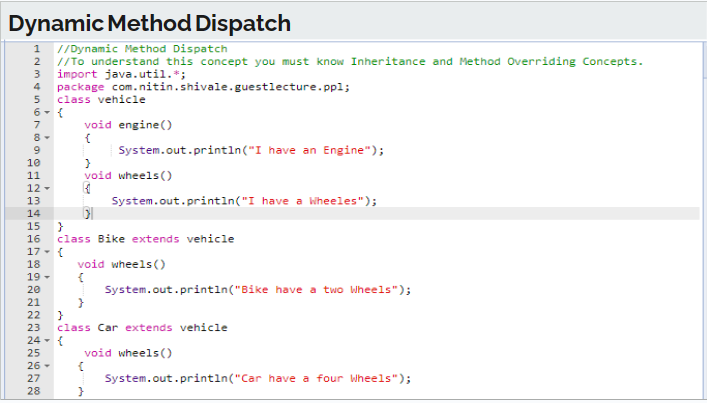The width and height of the screenshot is (707, 403).
Task: Click 'void wheels()' on line 25
Action: [x=128, y=353]
